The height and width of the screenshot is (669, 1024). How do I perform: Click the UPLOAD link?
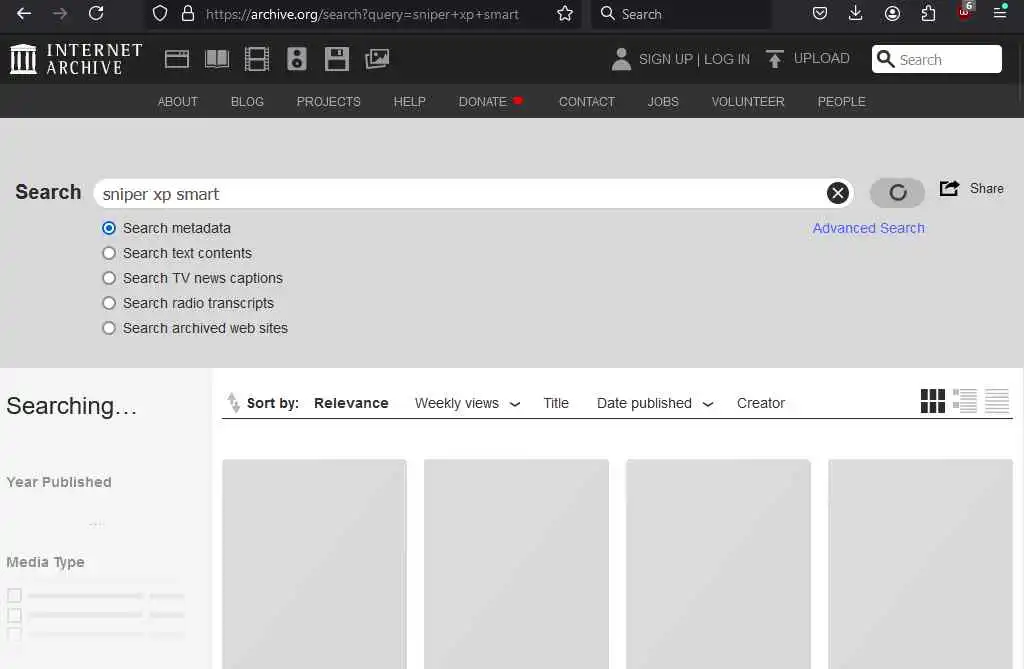coord(822,58)
